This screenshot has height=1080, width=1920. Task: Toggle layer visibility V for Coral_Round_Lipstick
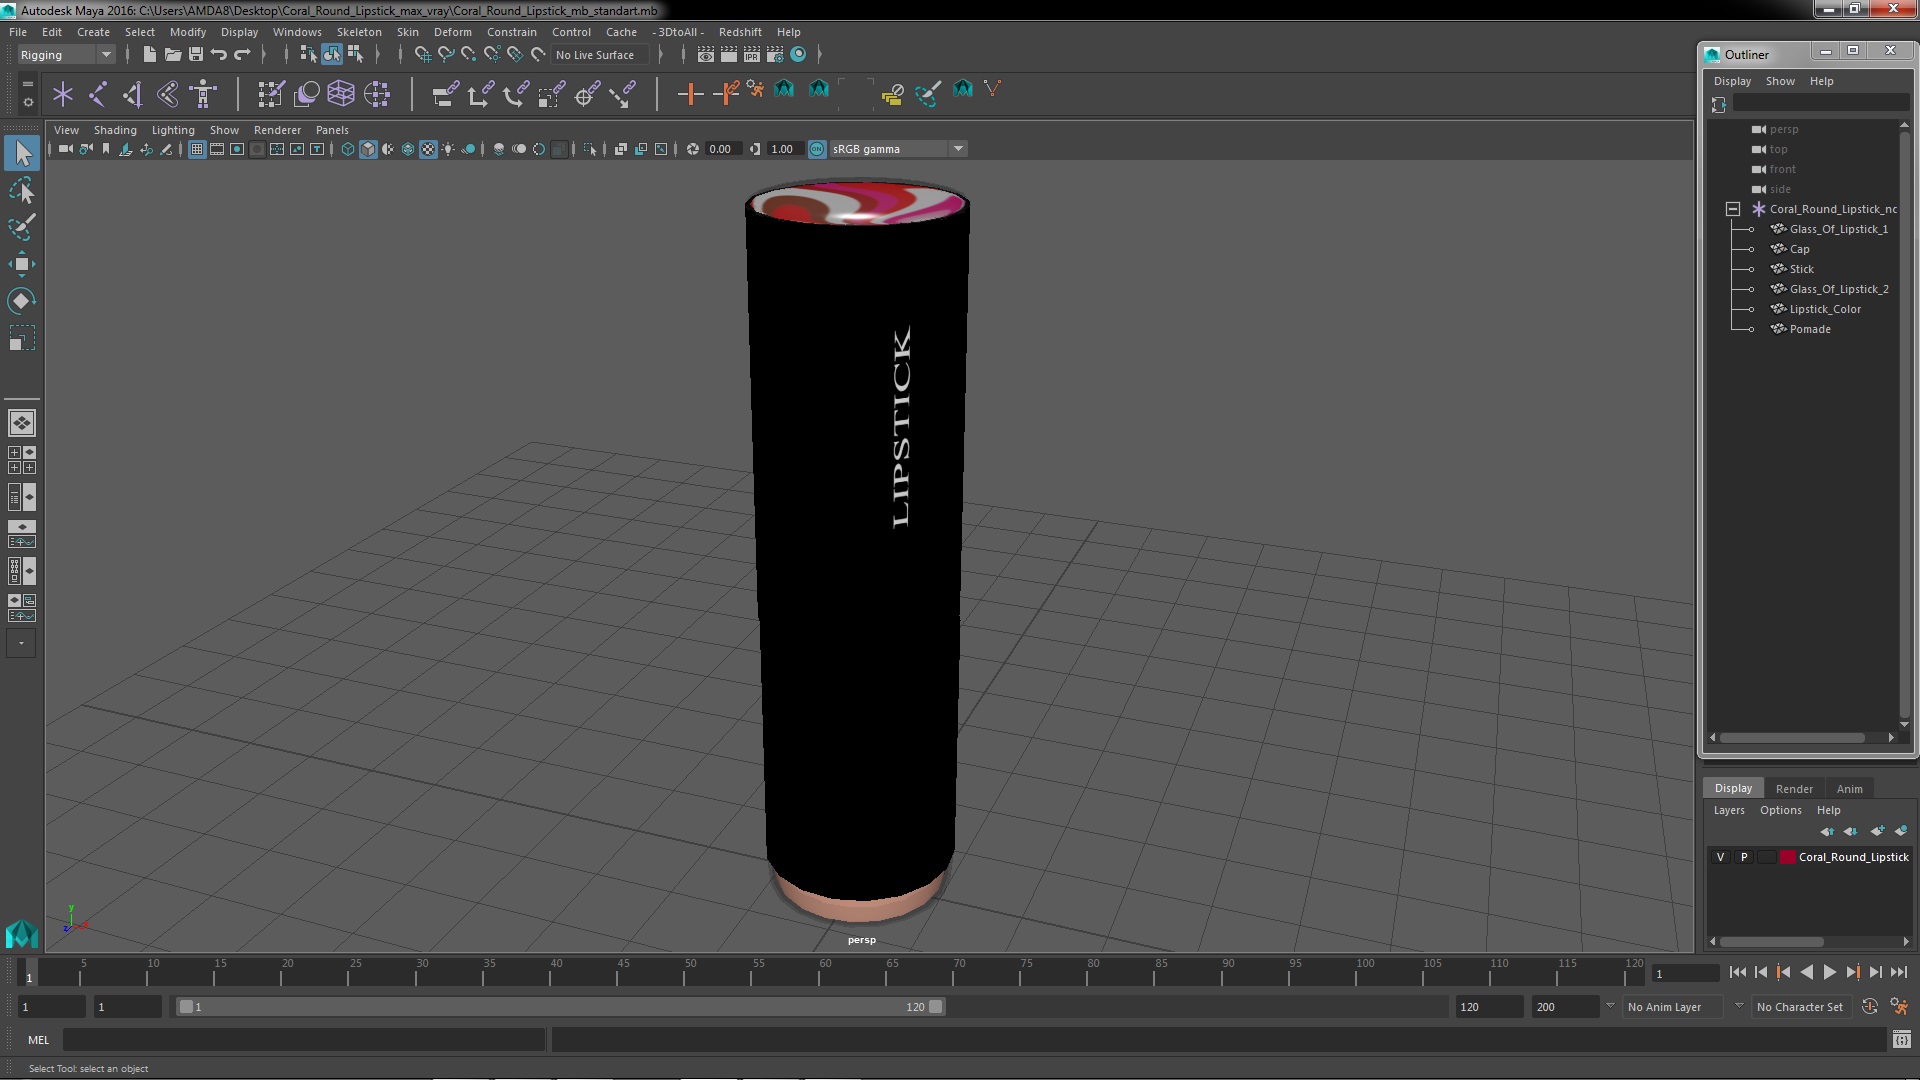pos(1720,857)
